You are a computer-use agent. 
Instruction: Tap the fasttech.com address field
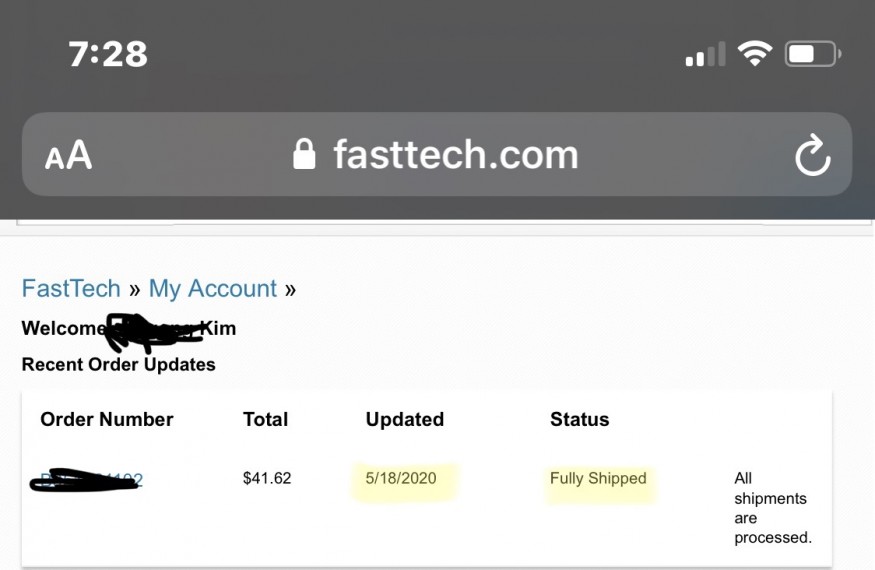[437, 154]
